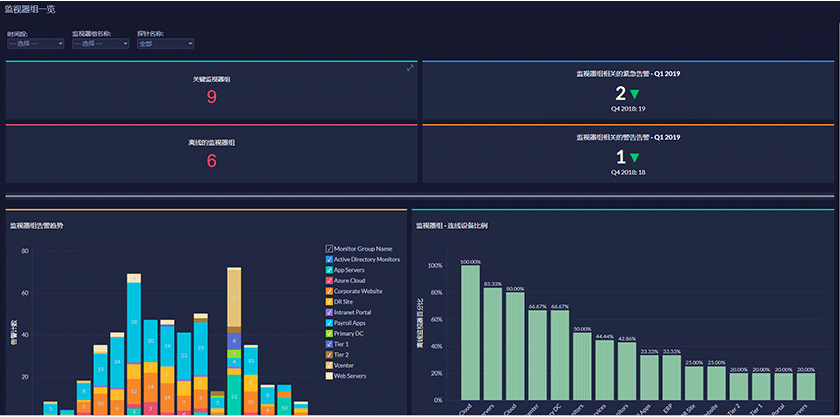Click the 监视器组相关的紧急告警 - Q1 2019 title

click(628, 74)
